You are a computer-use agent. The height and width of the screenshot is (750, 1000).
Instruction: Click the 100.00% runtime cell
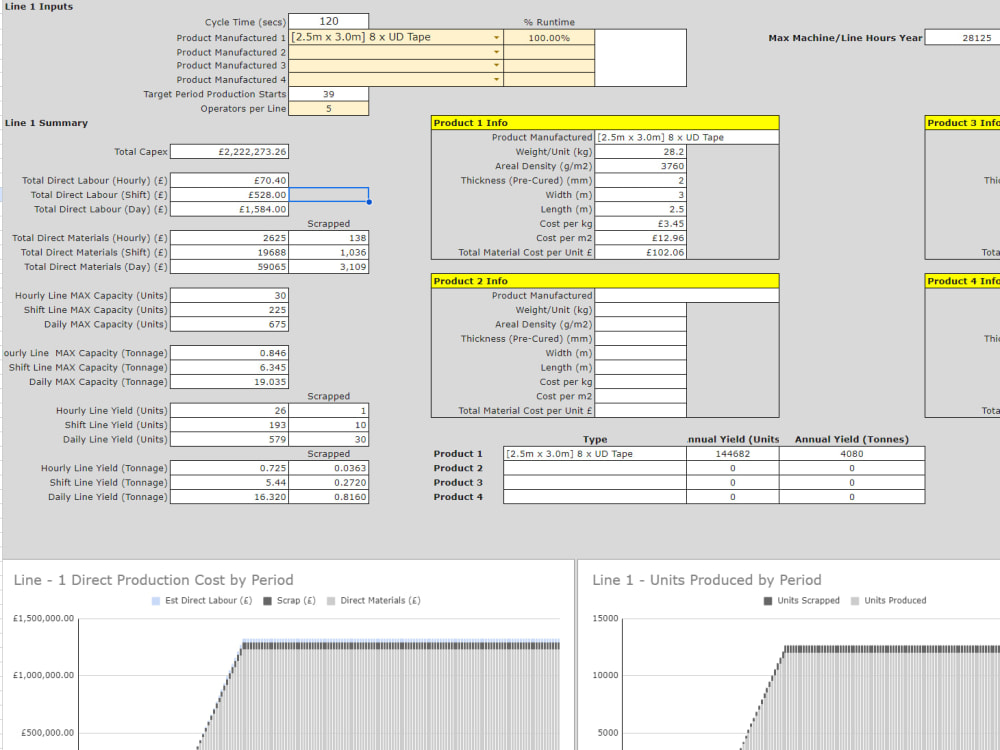(549, 38)
